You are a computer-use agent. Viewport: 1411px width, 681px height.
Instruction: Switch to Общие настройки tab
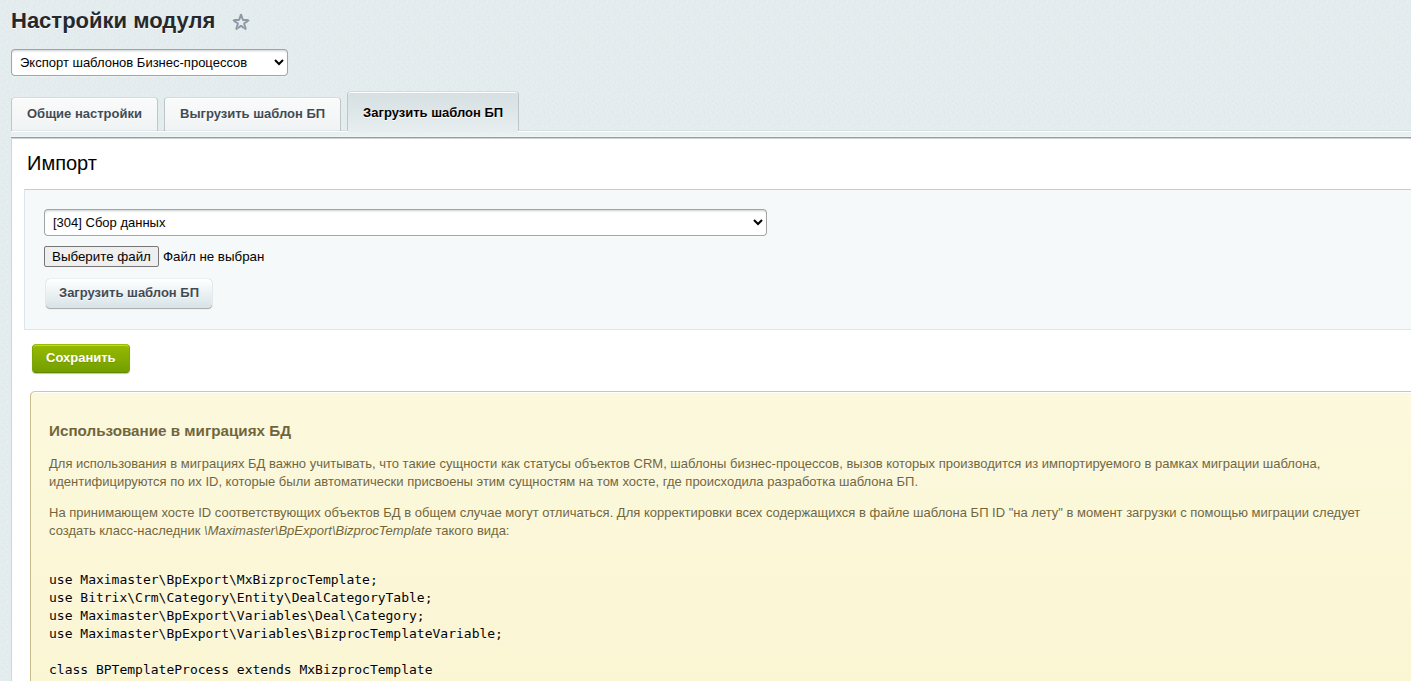click(84, 113)
